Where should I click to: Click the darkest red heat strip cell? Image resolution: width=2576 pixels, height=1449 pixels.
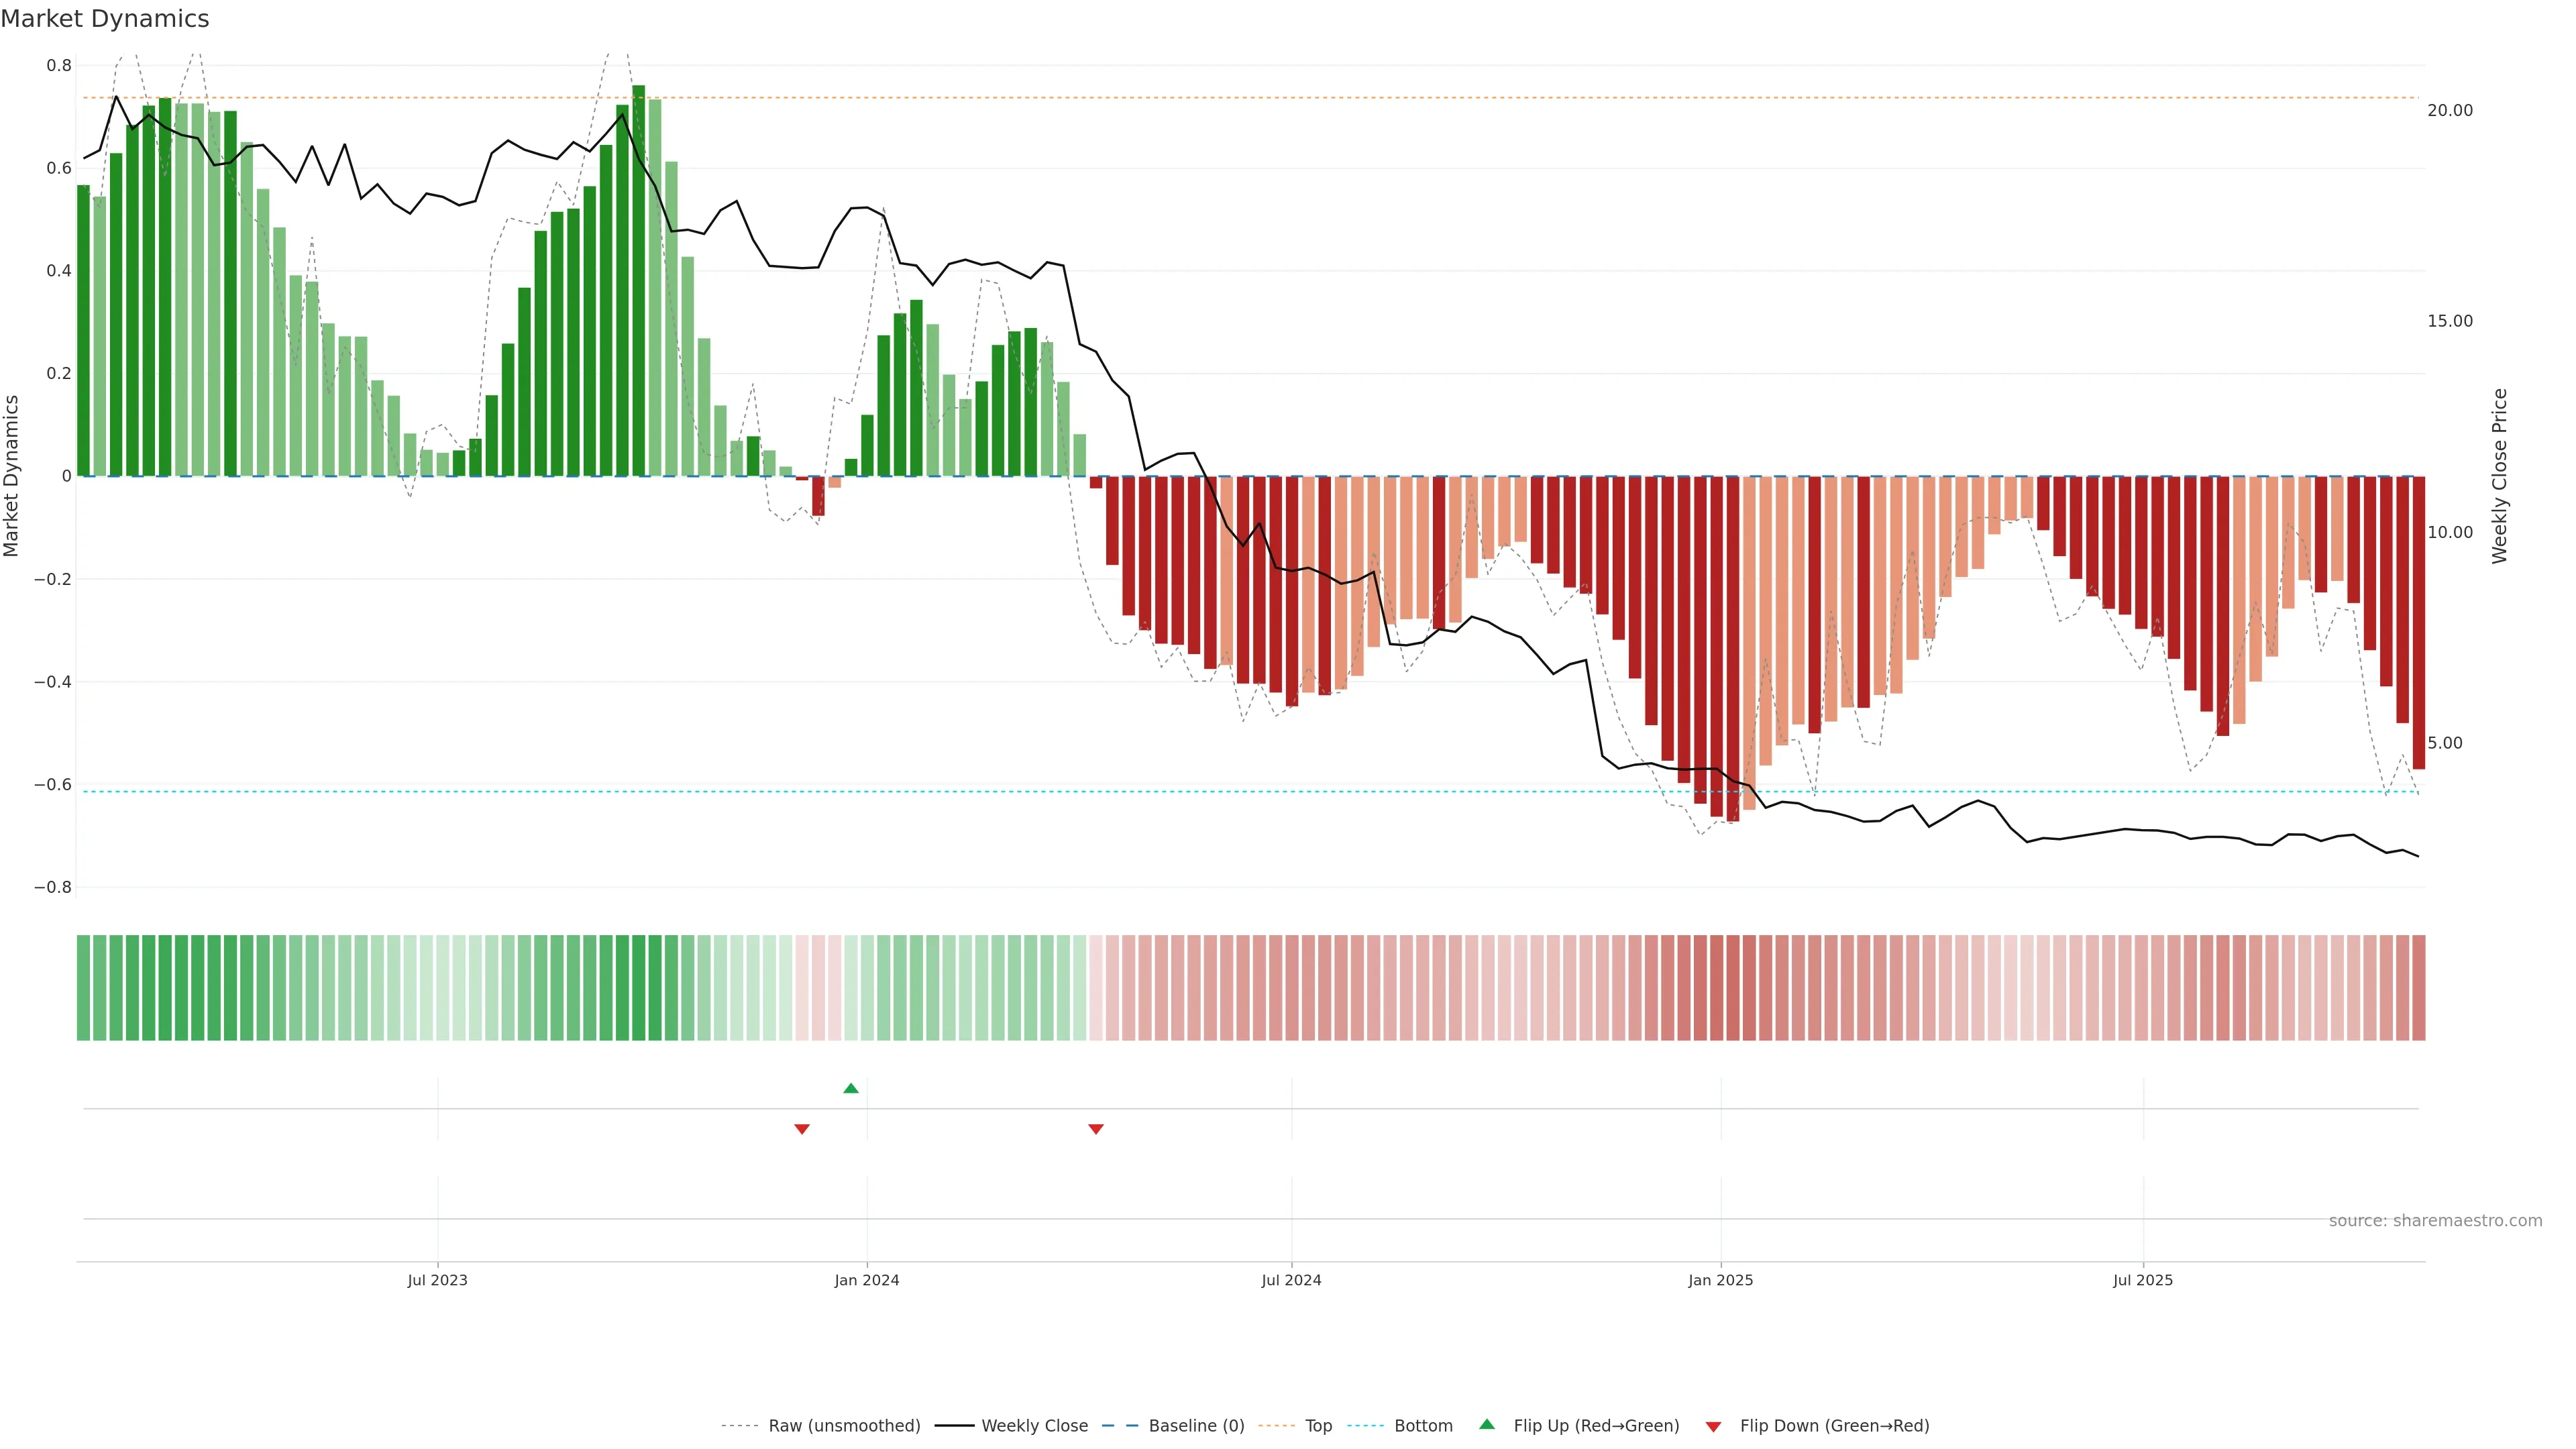(1732, 988)
